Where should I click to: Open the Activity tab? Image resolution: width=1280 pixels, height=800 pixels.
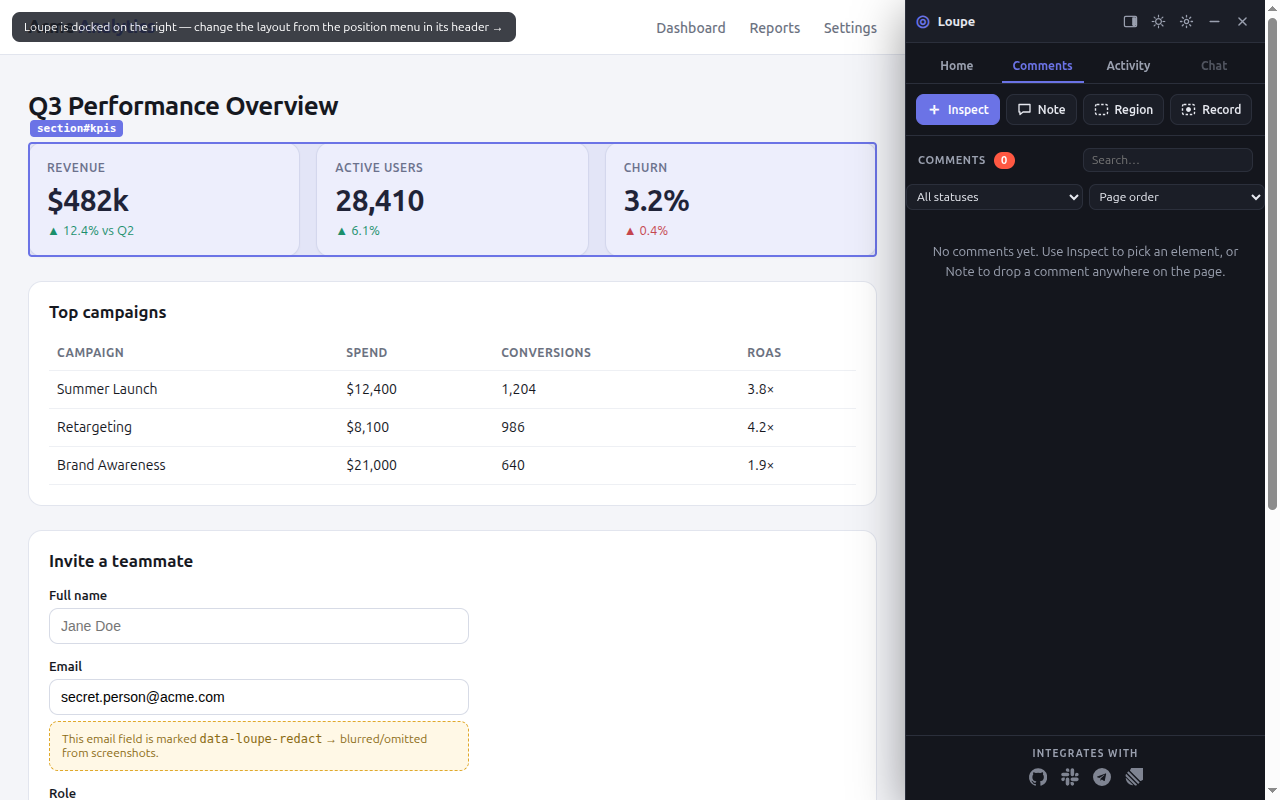(1128, 66)
